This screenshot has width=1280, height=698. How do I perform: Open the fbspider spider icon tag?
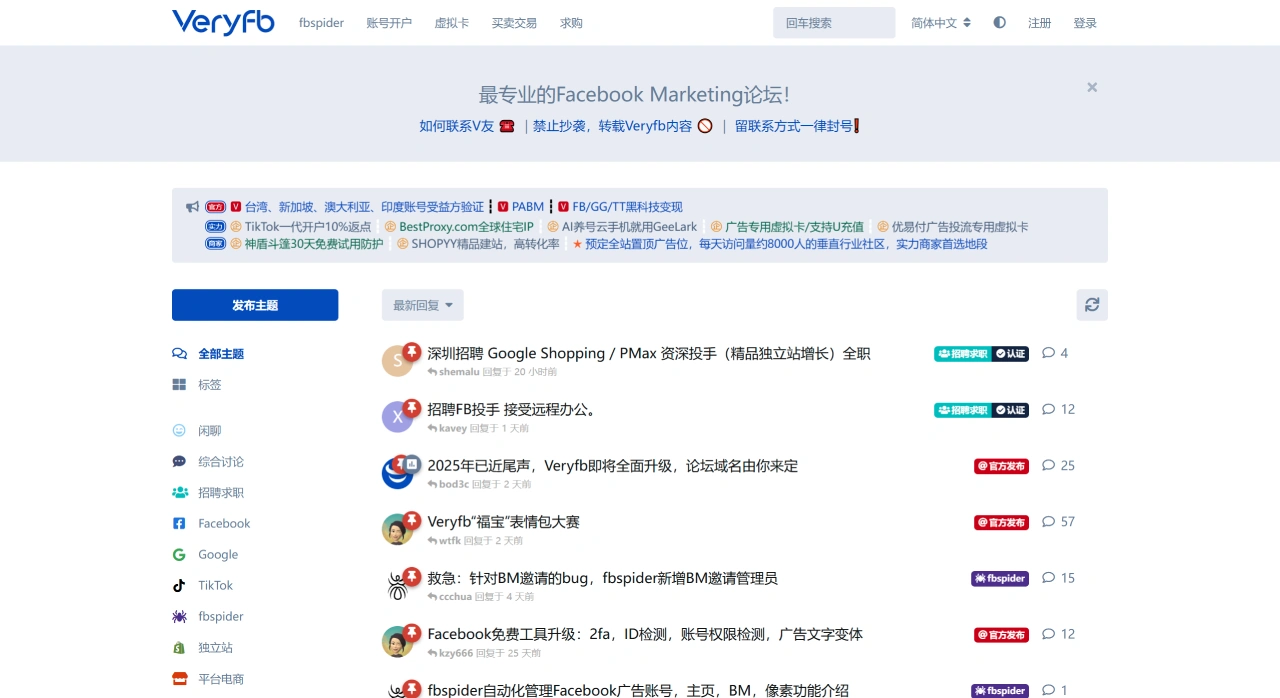click(179, 616)
